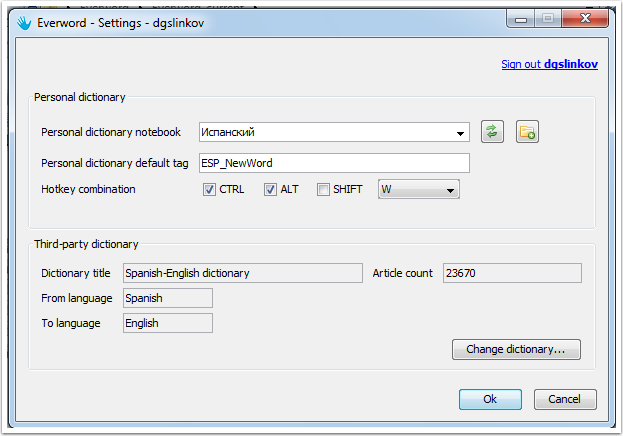Click the Personal dictionary default tag label
The width and height of the screenshot is (623, 436).
115,163
